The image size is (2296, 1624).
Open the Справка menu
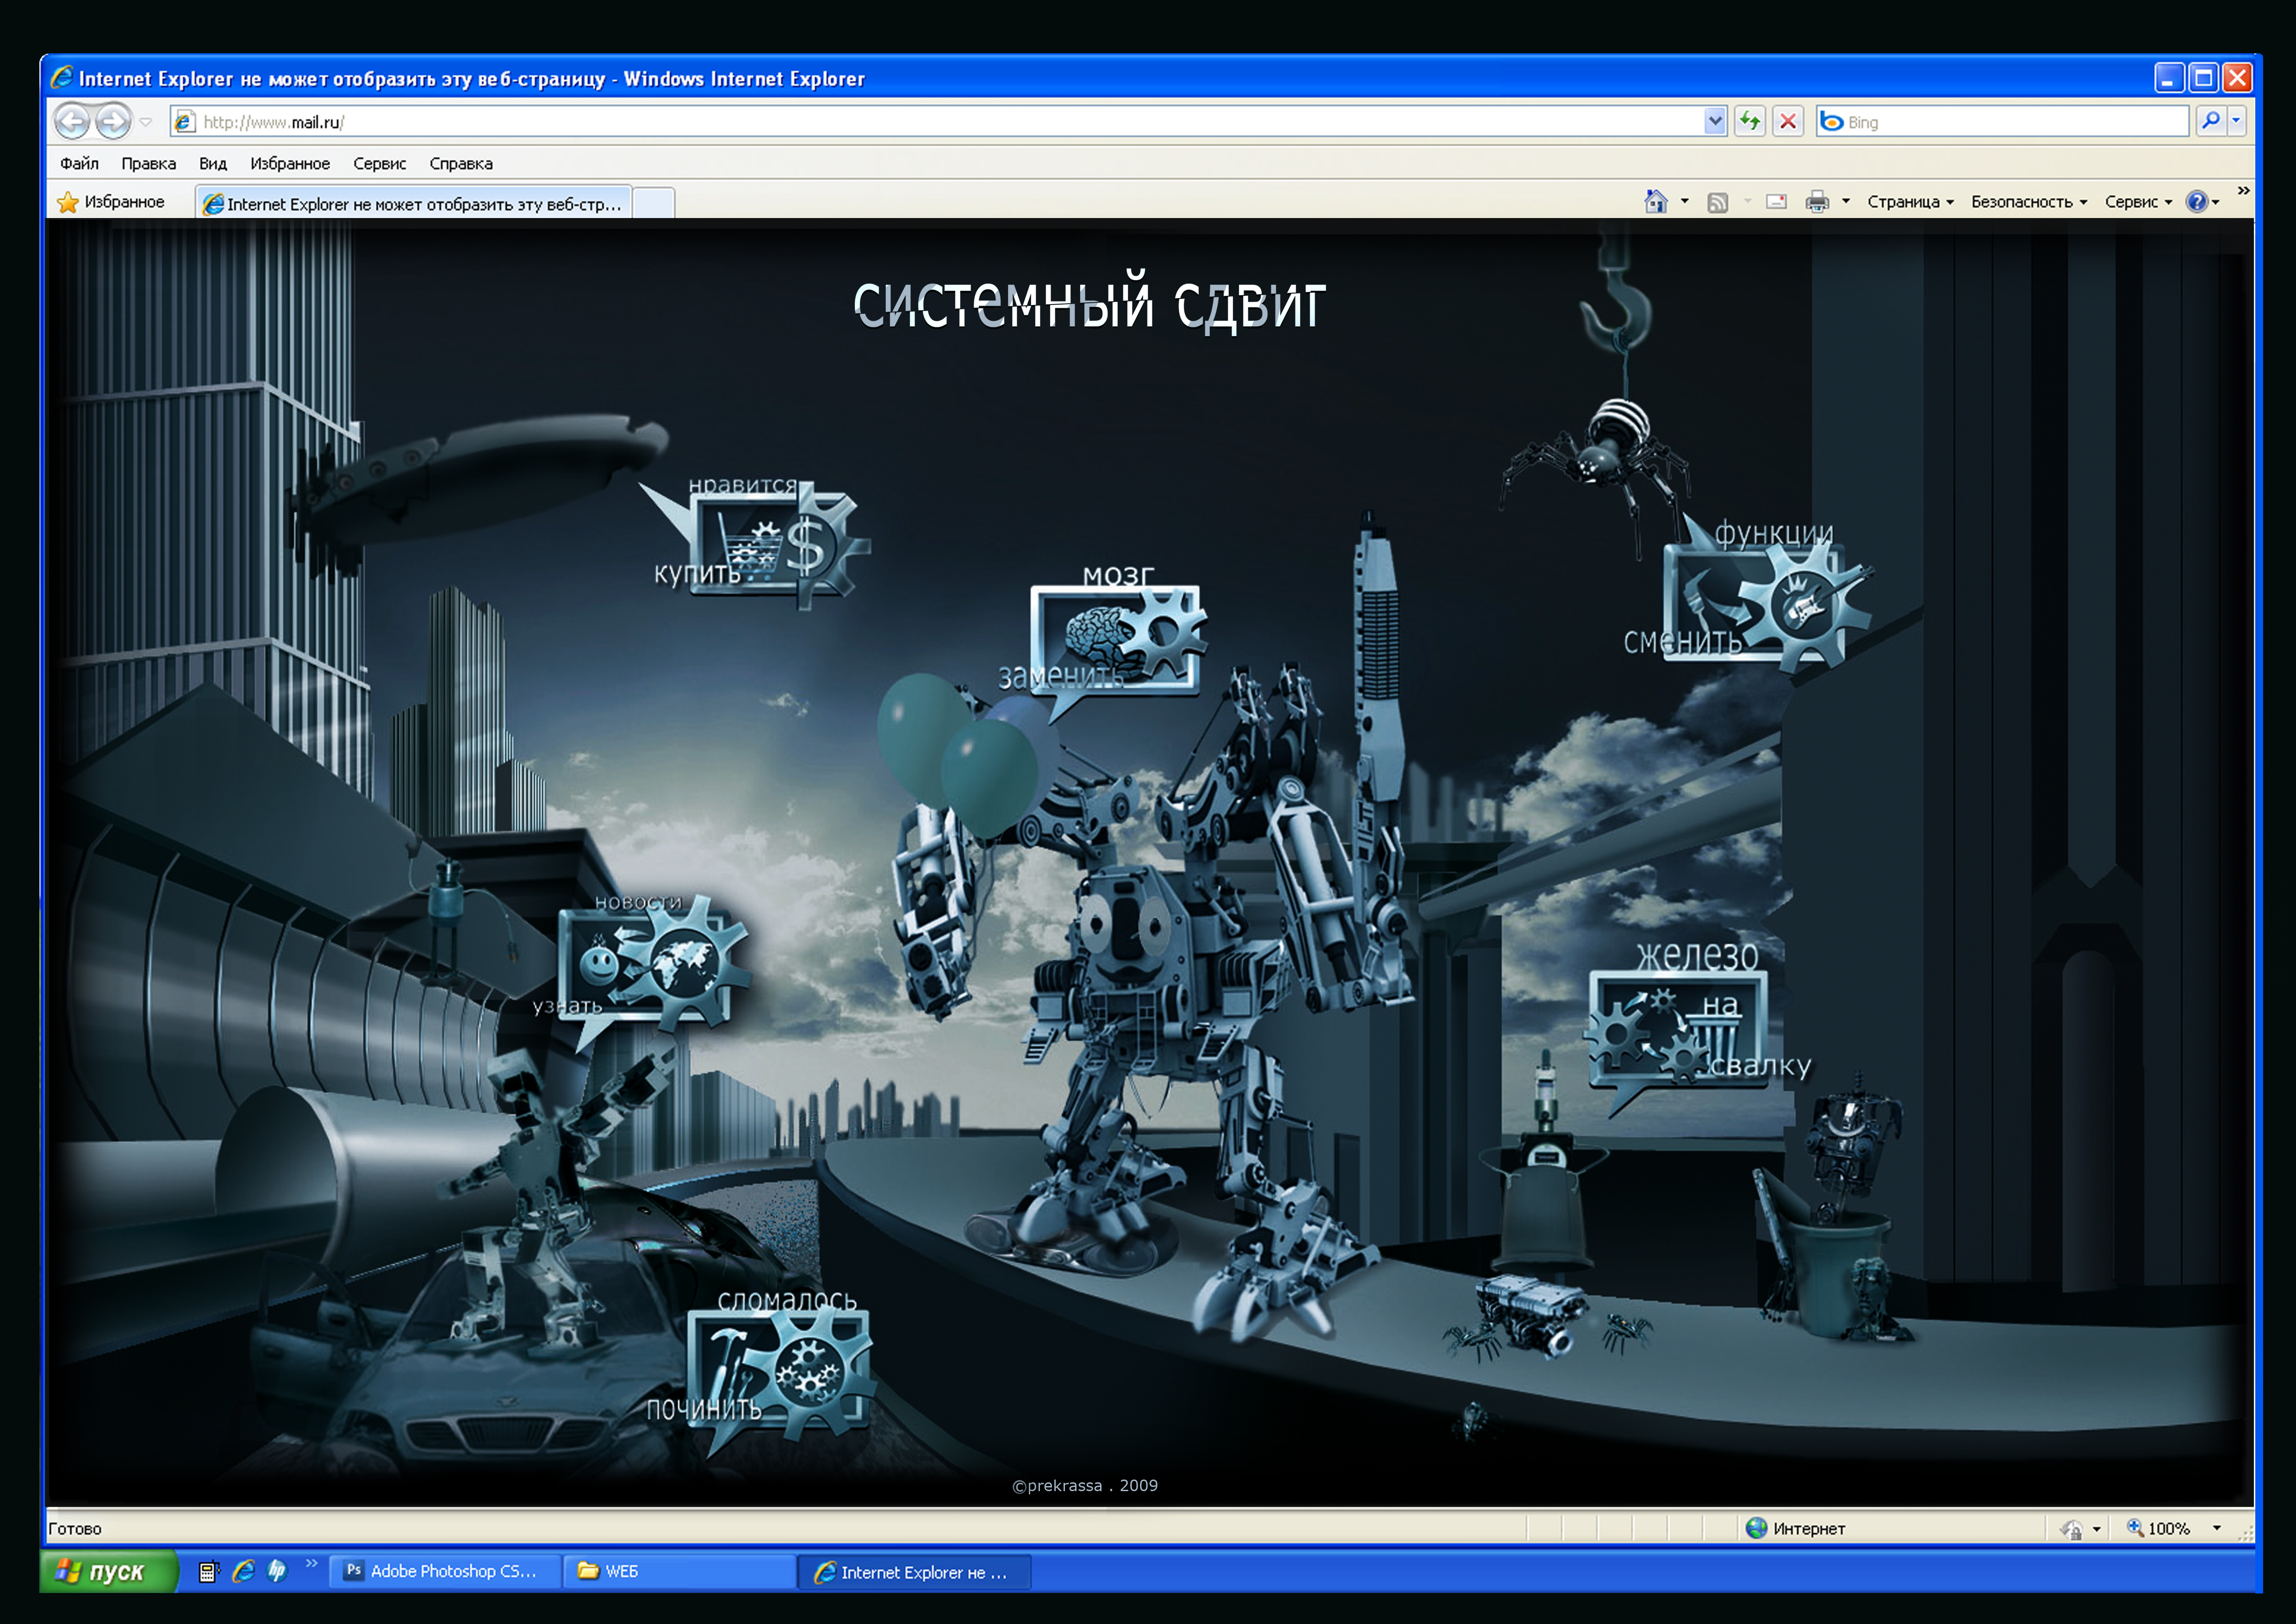coord(461,164)
